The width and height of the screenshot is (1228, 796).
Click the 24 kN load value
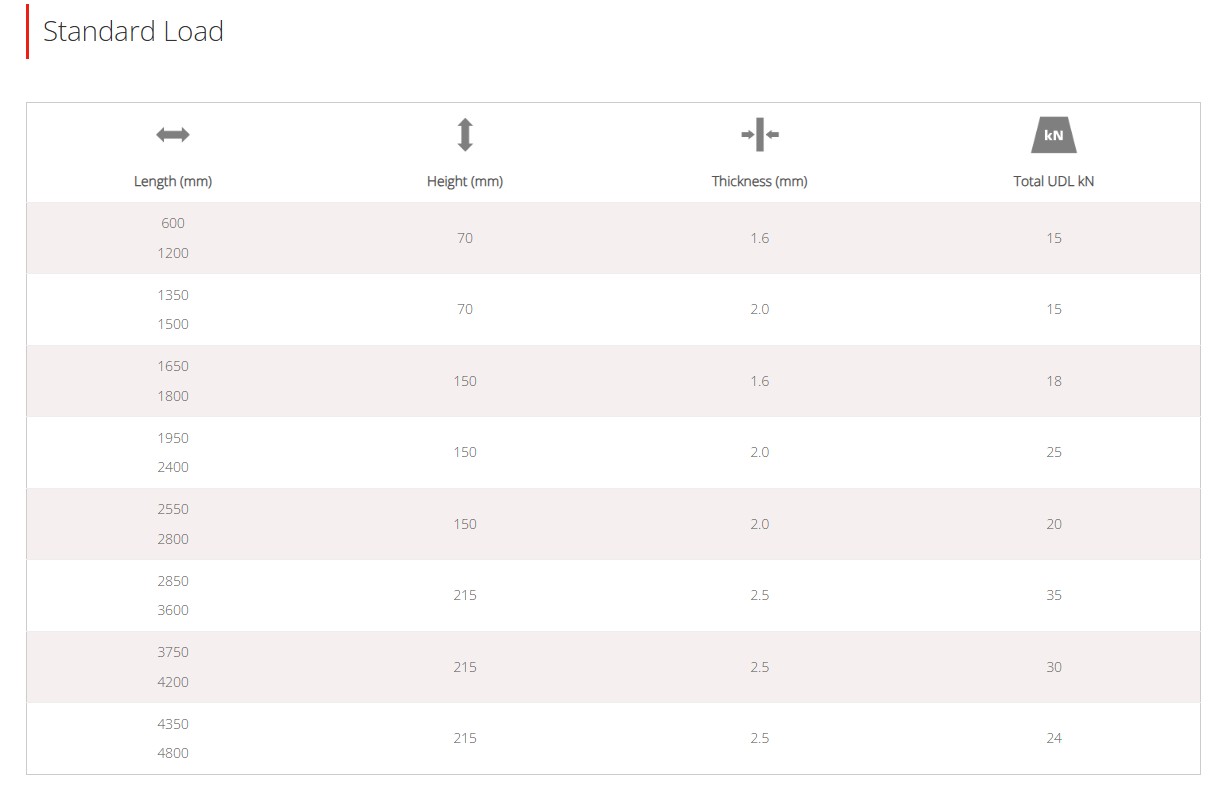coord(1054,738)
